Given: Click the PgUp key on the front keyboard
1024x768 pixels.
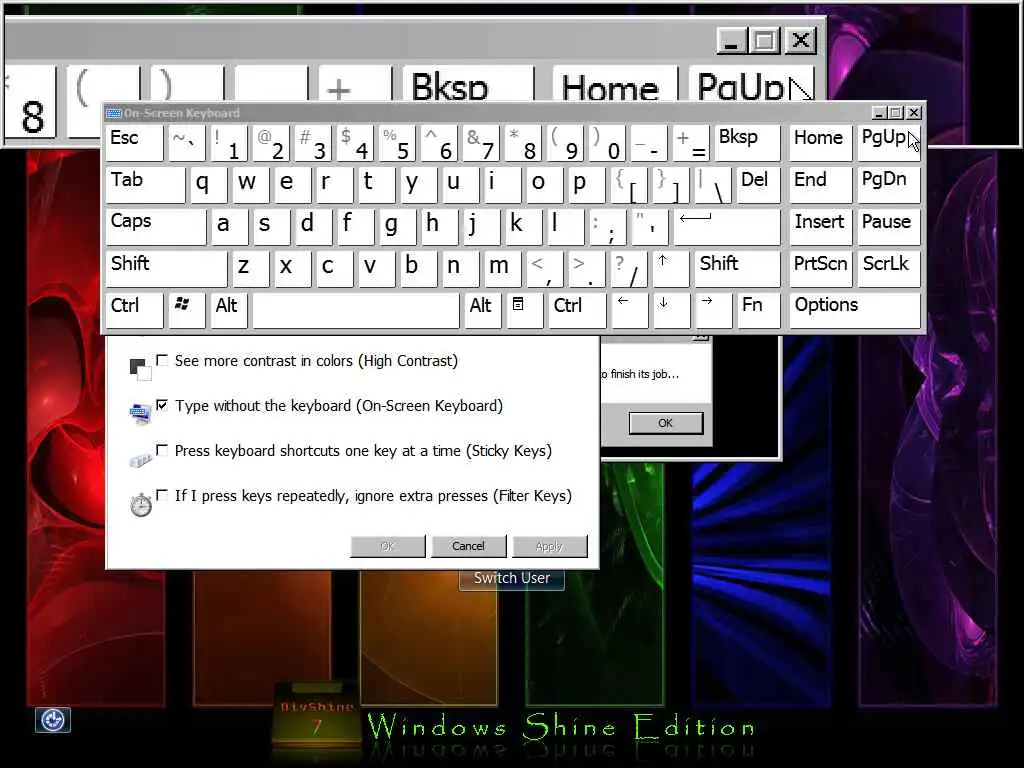Looking at the screenshot, I should [889, 143].
